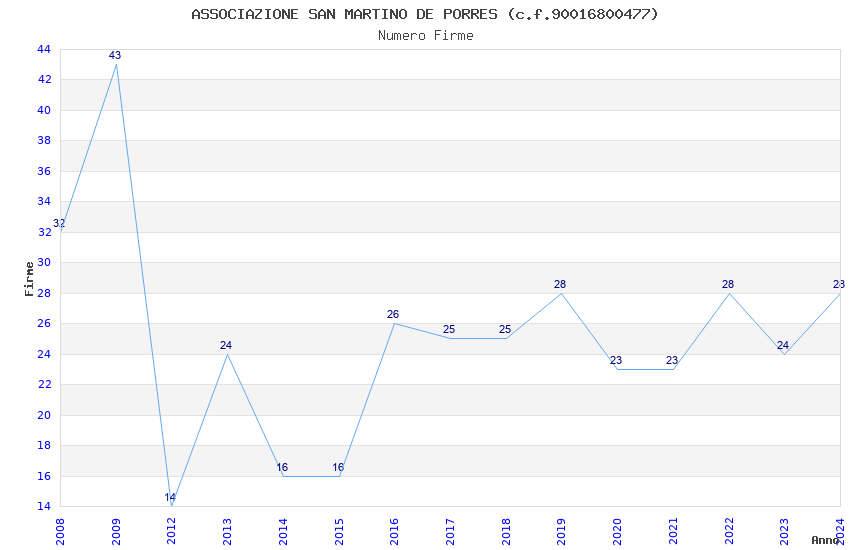Select the 2018 year label
This screenshot has width=850, height=550.
pos(506,531)
